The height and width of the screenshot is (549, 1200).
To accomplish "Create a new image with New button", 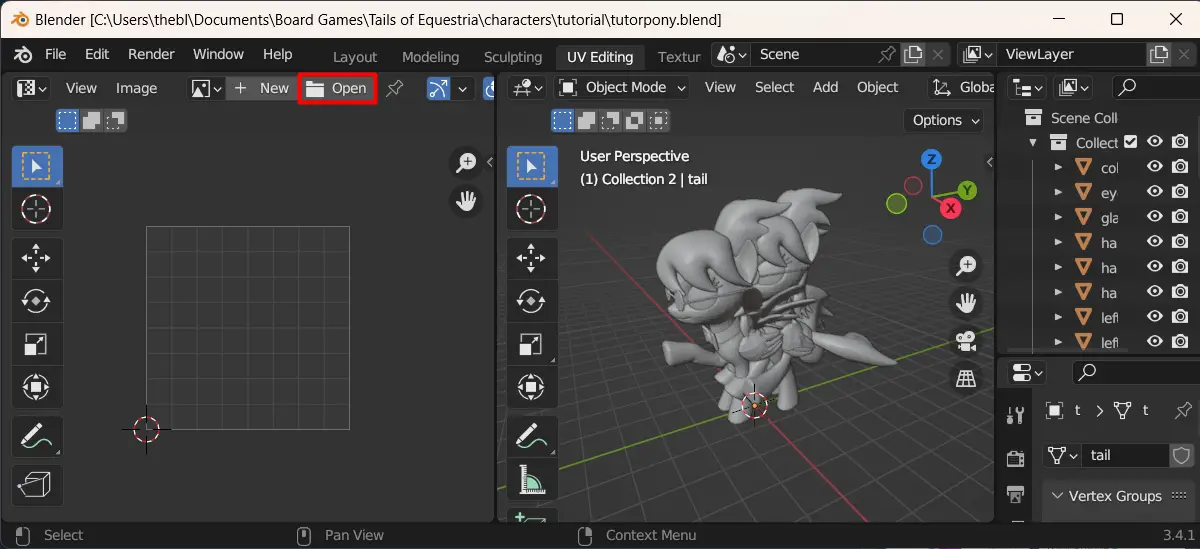I will (262, 88).
